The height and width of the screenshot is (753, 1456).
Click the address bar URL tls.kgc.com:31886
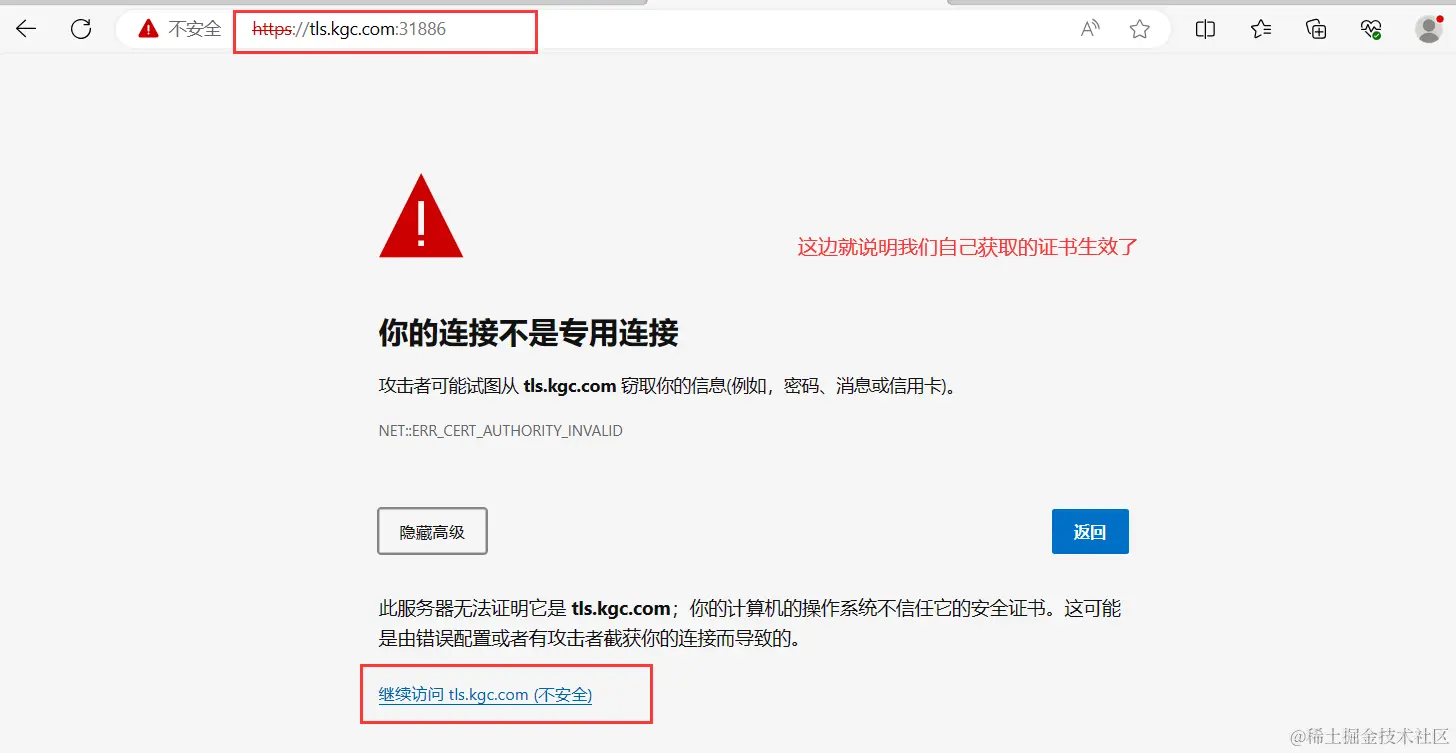[x=349, y=29]
